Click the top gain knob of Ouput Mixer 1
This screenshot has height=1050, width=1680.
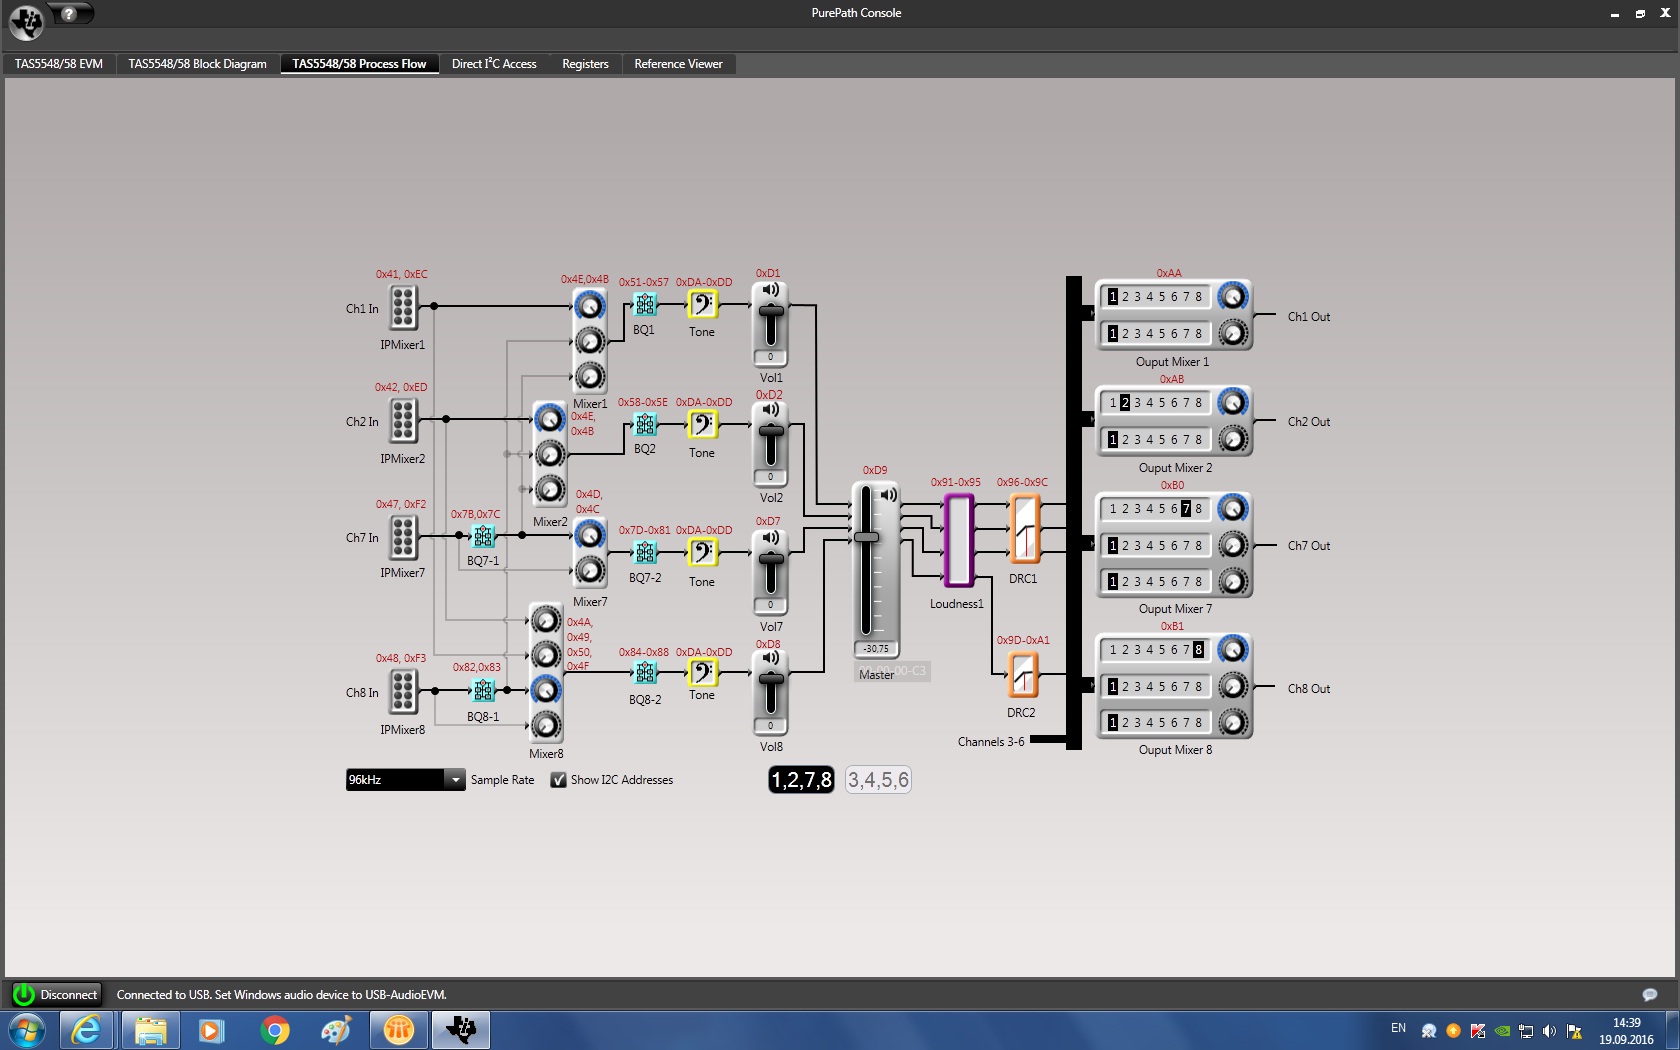point(1233,297)
